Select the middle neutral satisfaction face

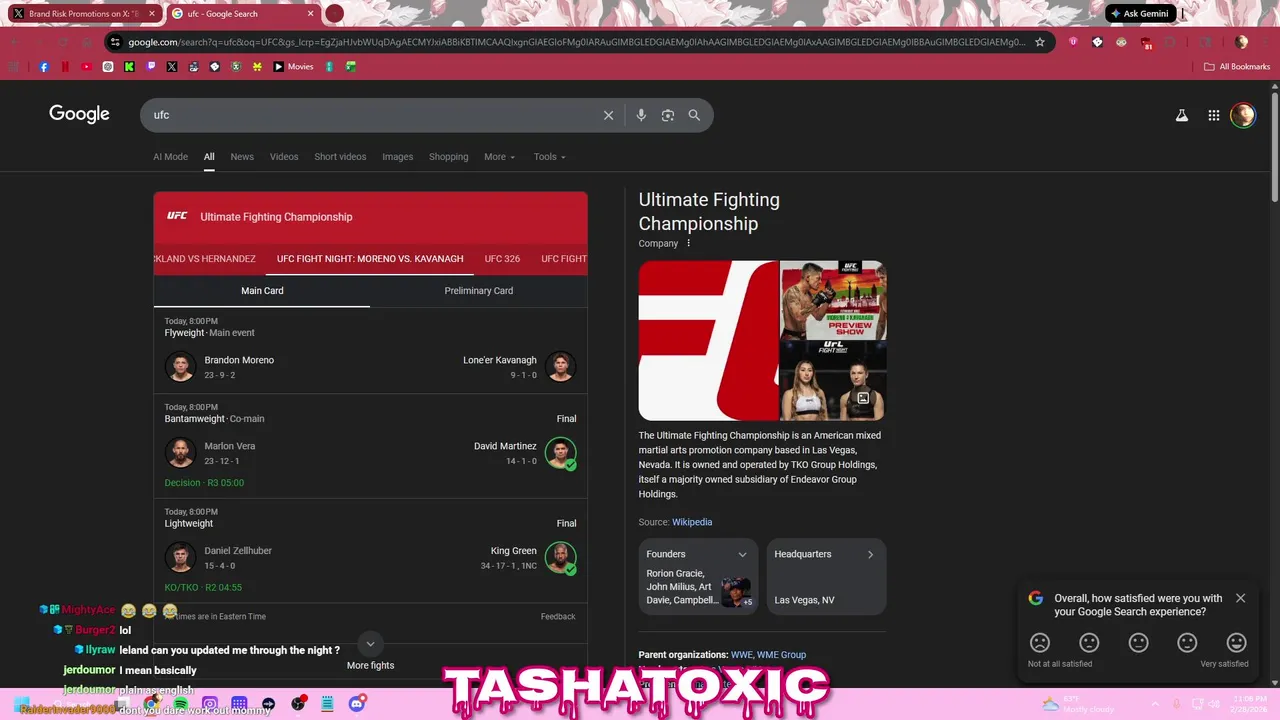point(1138,643)
